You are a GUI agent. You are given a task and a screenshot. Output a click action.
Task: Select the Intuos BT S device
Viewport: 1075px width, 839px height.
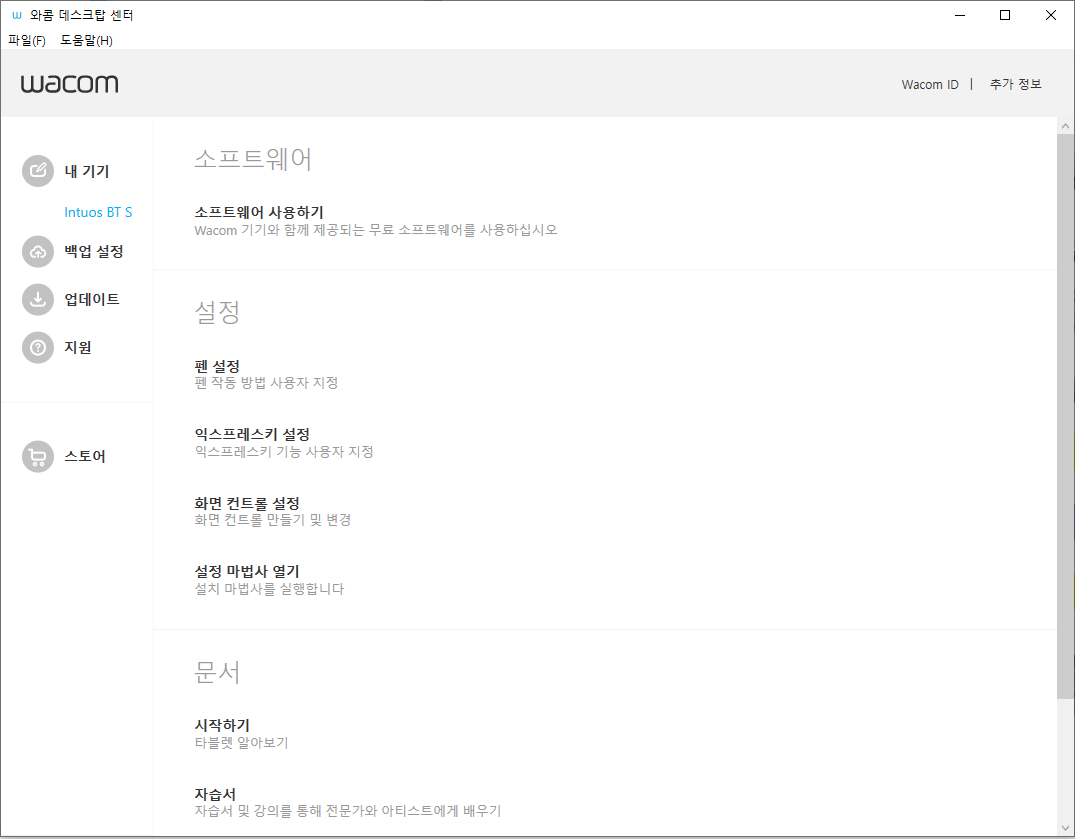tap(98, 212)
